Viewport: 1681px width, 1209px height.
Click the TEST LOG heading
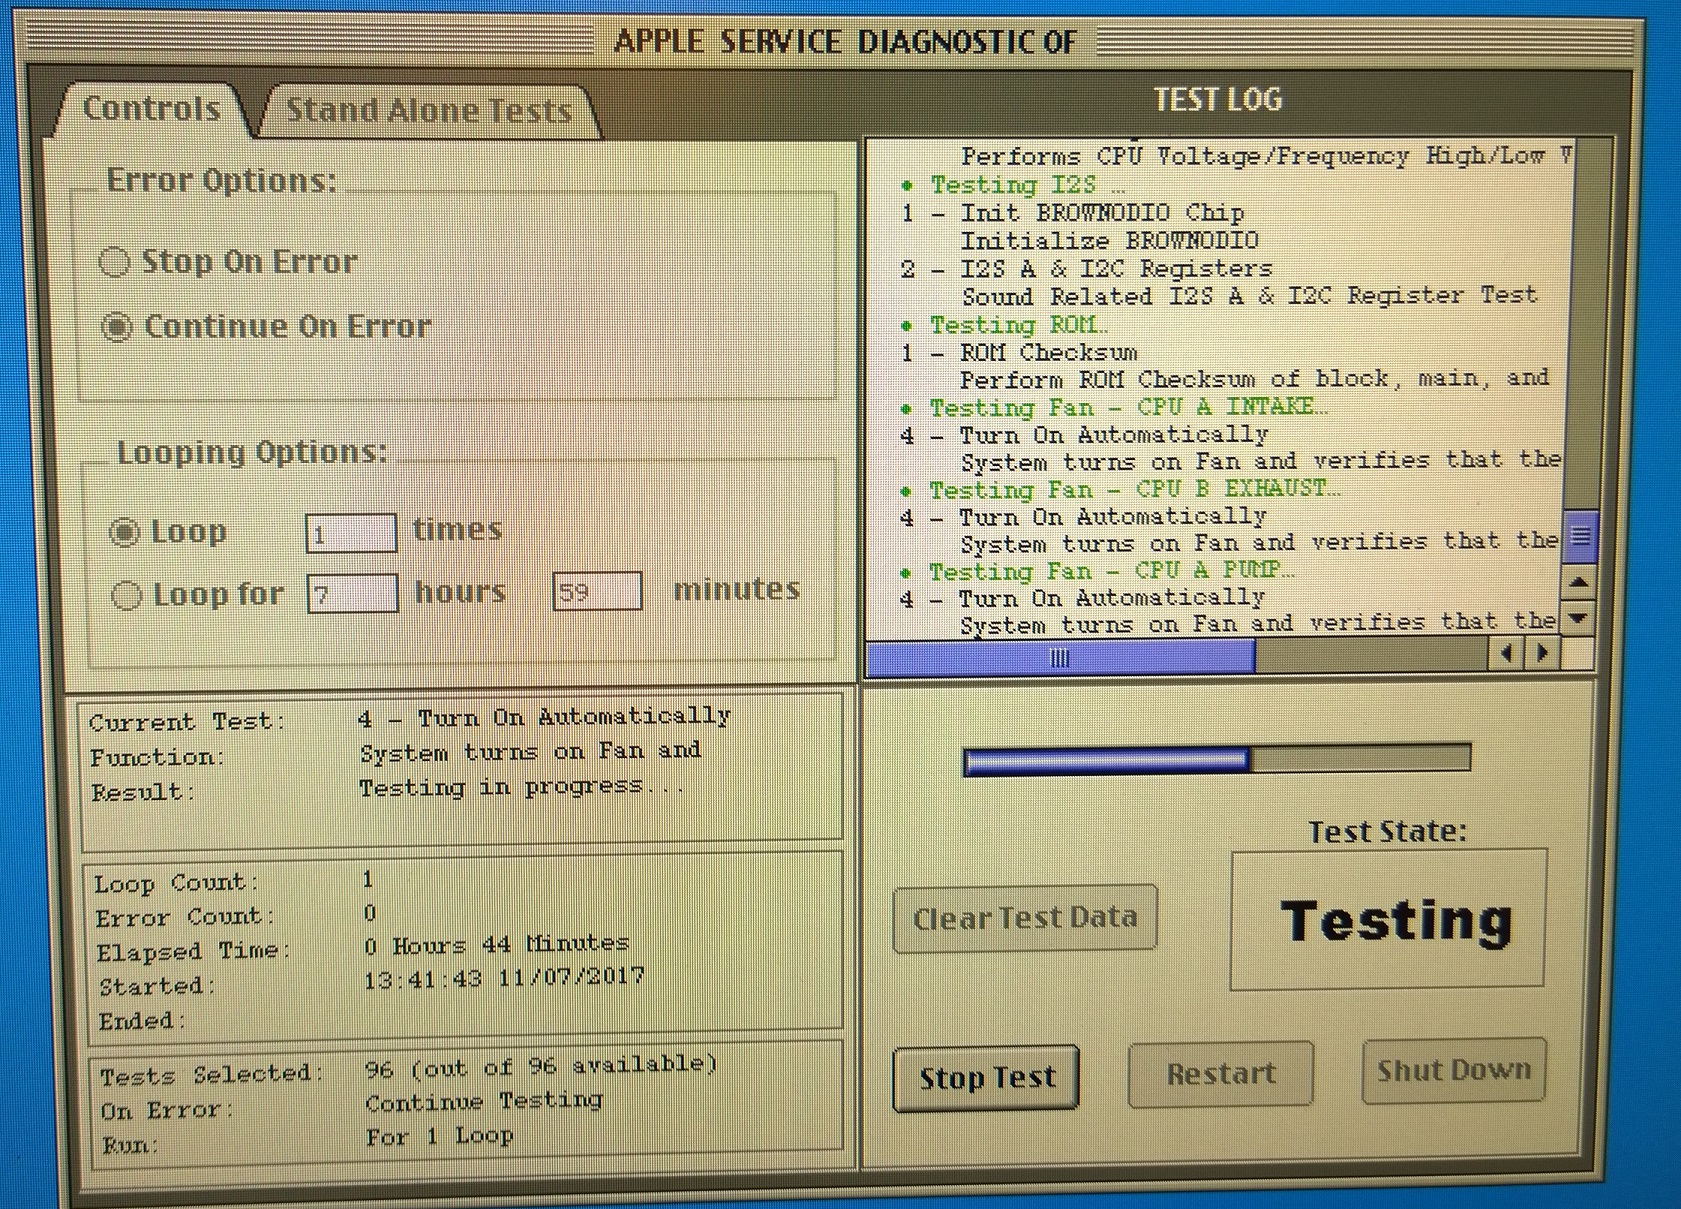pyautogui.click(x=1217, y=100)
